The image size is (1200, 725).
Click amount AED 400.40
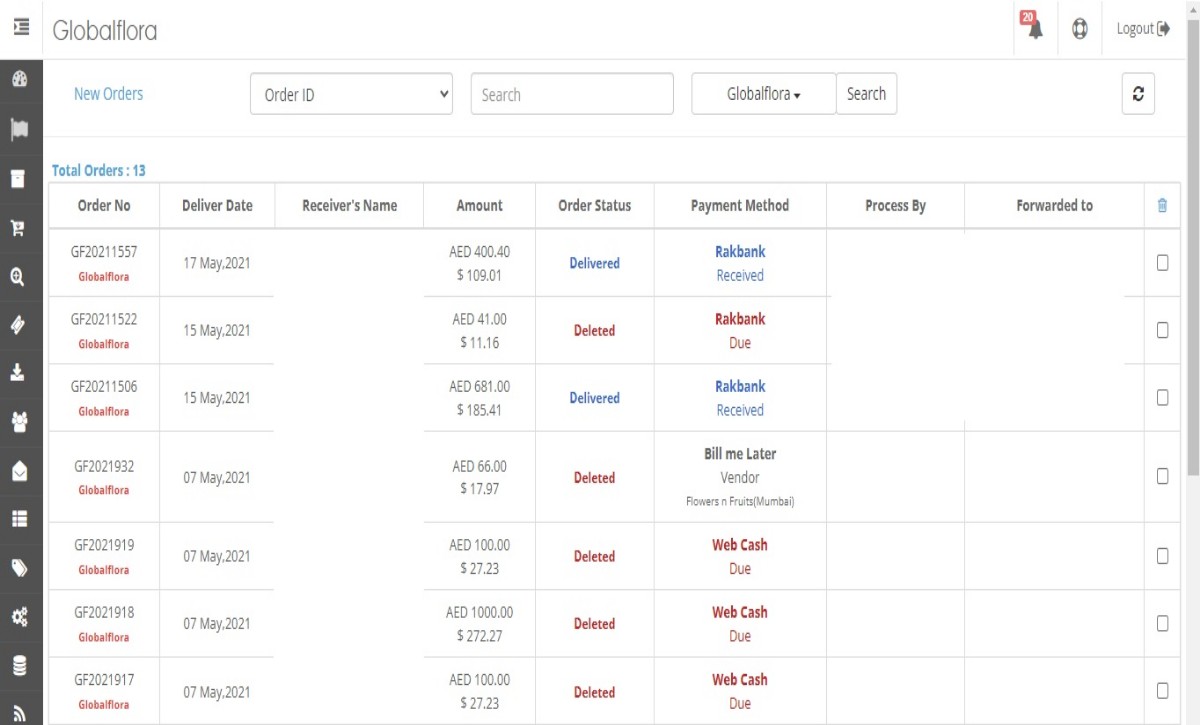tap(479, 252)
